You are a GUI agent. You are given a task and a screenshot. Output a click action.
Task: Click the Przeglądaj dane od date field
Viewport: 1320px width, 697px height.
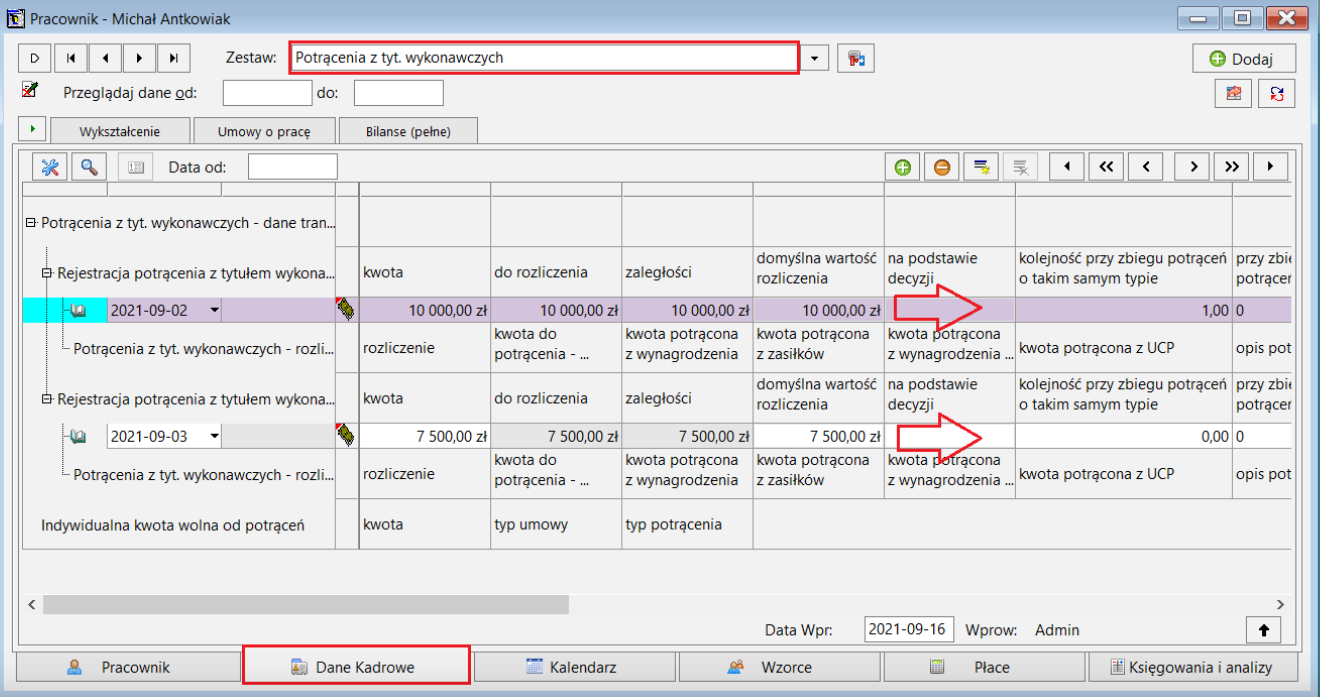[267, 93]
